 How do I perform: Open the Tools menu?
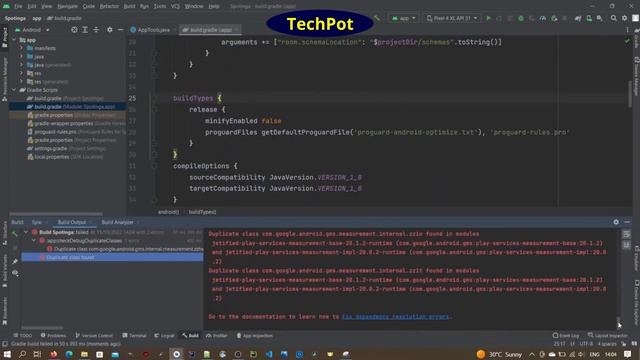tap(160, 6)
